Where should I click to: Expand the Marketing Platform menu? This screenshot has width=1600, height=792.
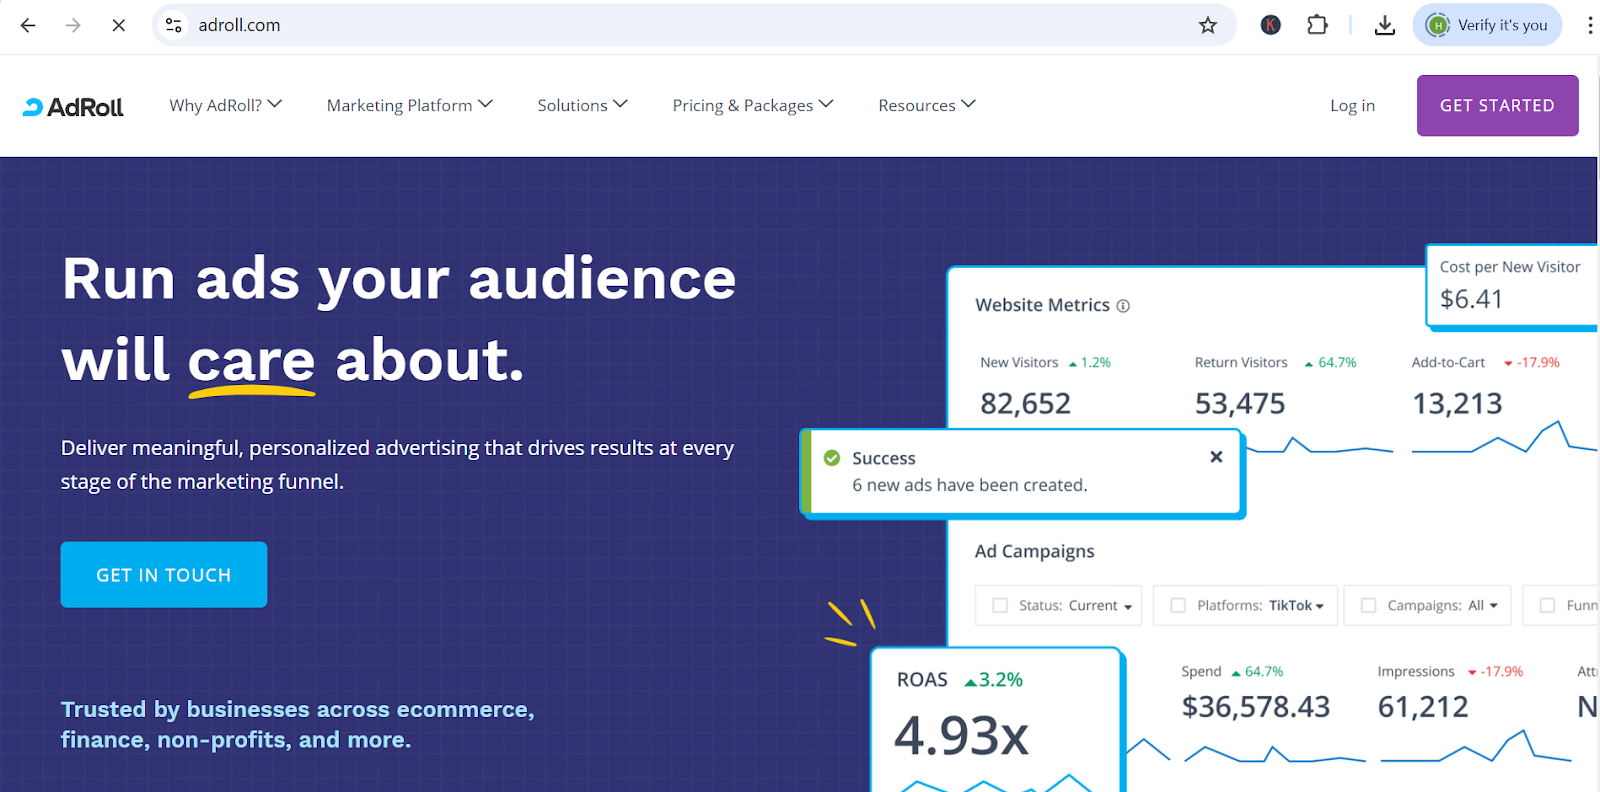click(x=410, y=105)
